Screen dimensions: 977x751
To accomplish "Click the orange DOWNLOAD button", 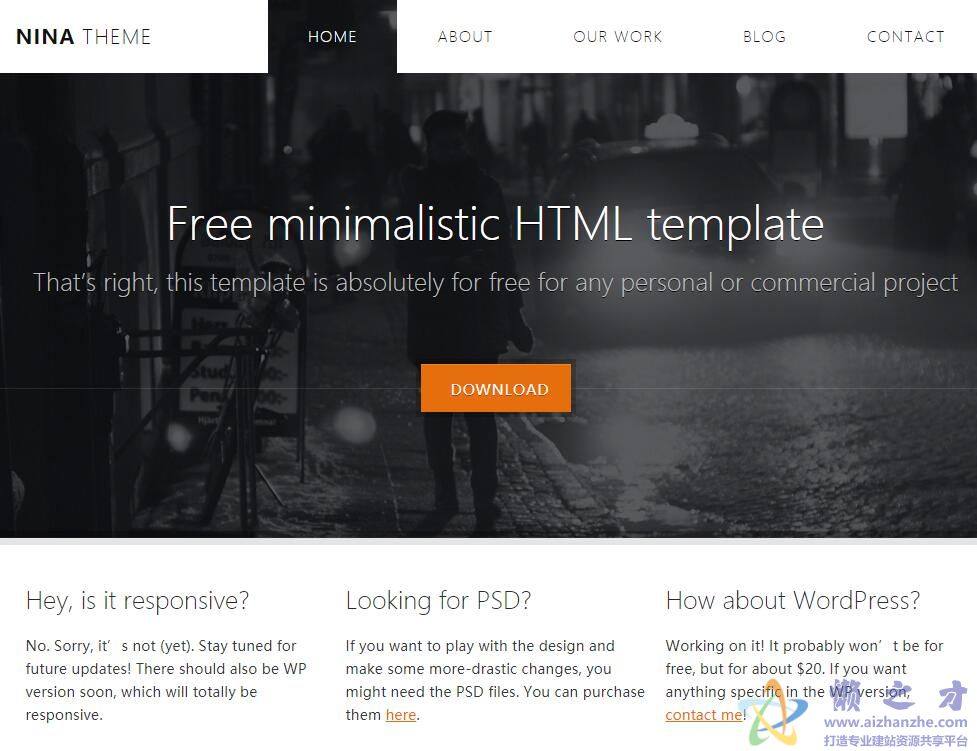I will point(496,388).
